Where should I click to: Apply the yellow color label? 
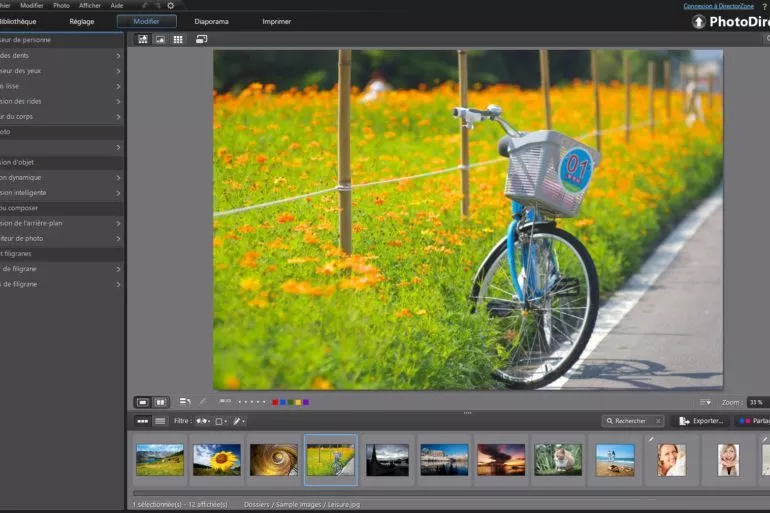(x=298, y=402)
